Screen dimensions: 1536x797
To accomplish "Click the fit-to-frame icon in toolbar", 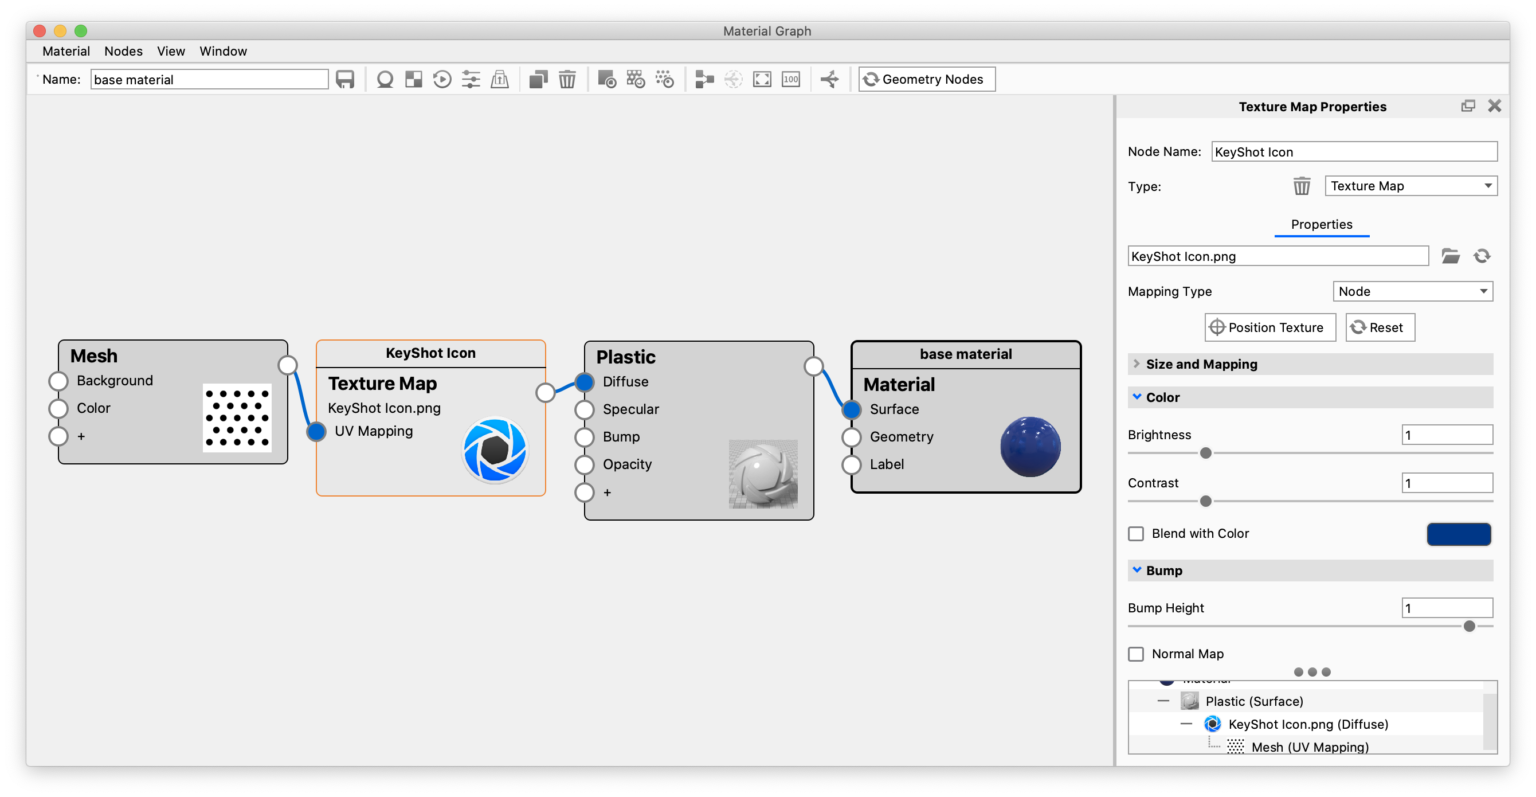I will 762,80.
